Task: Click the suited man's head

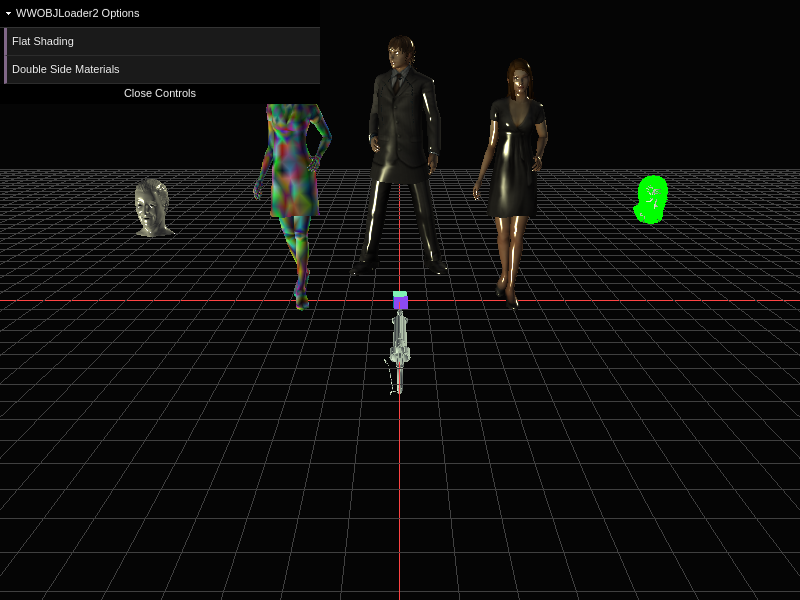Action: 401,53
